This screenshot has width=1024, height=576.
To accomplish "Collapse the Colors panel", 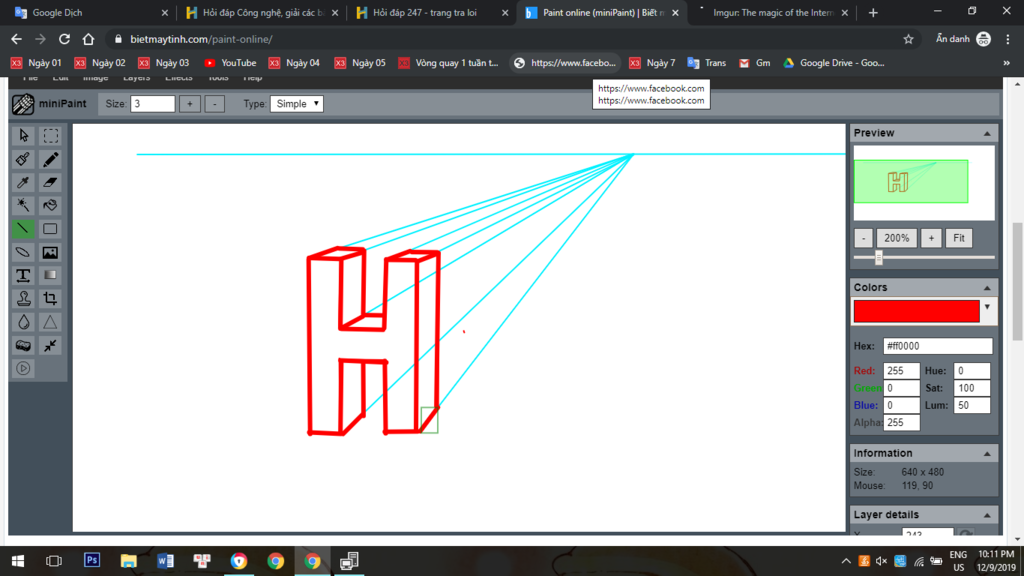I will click(987, 288).
